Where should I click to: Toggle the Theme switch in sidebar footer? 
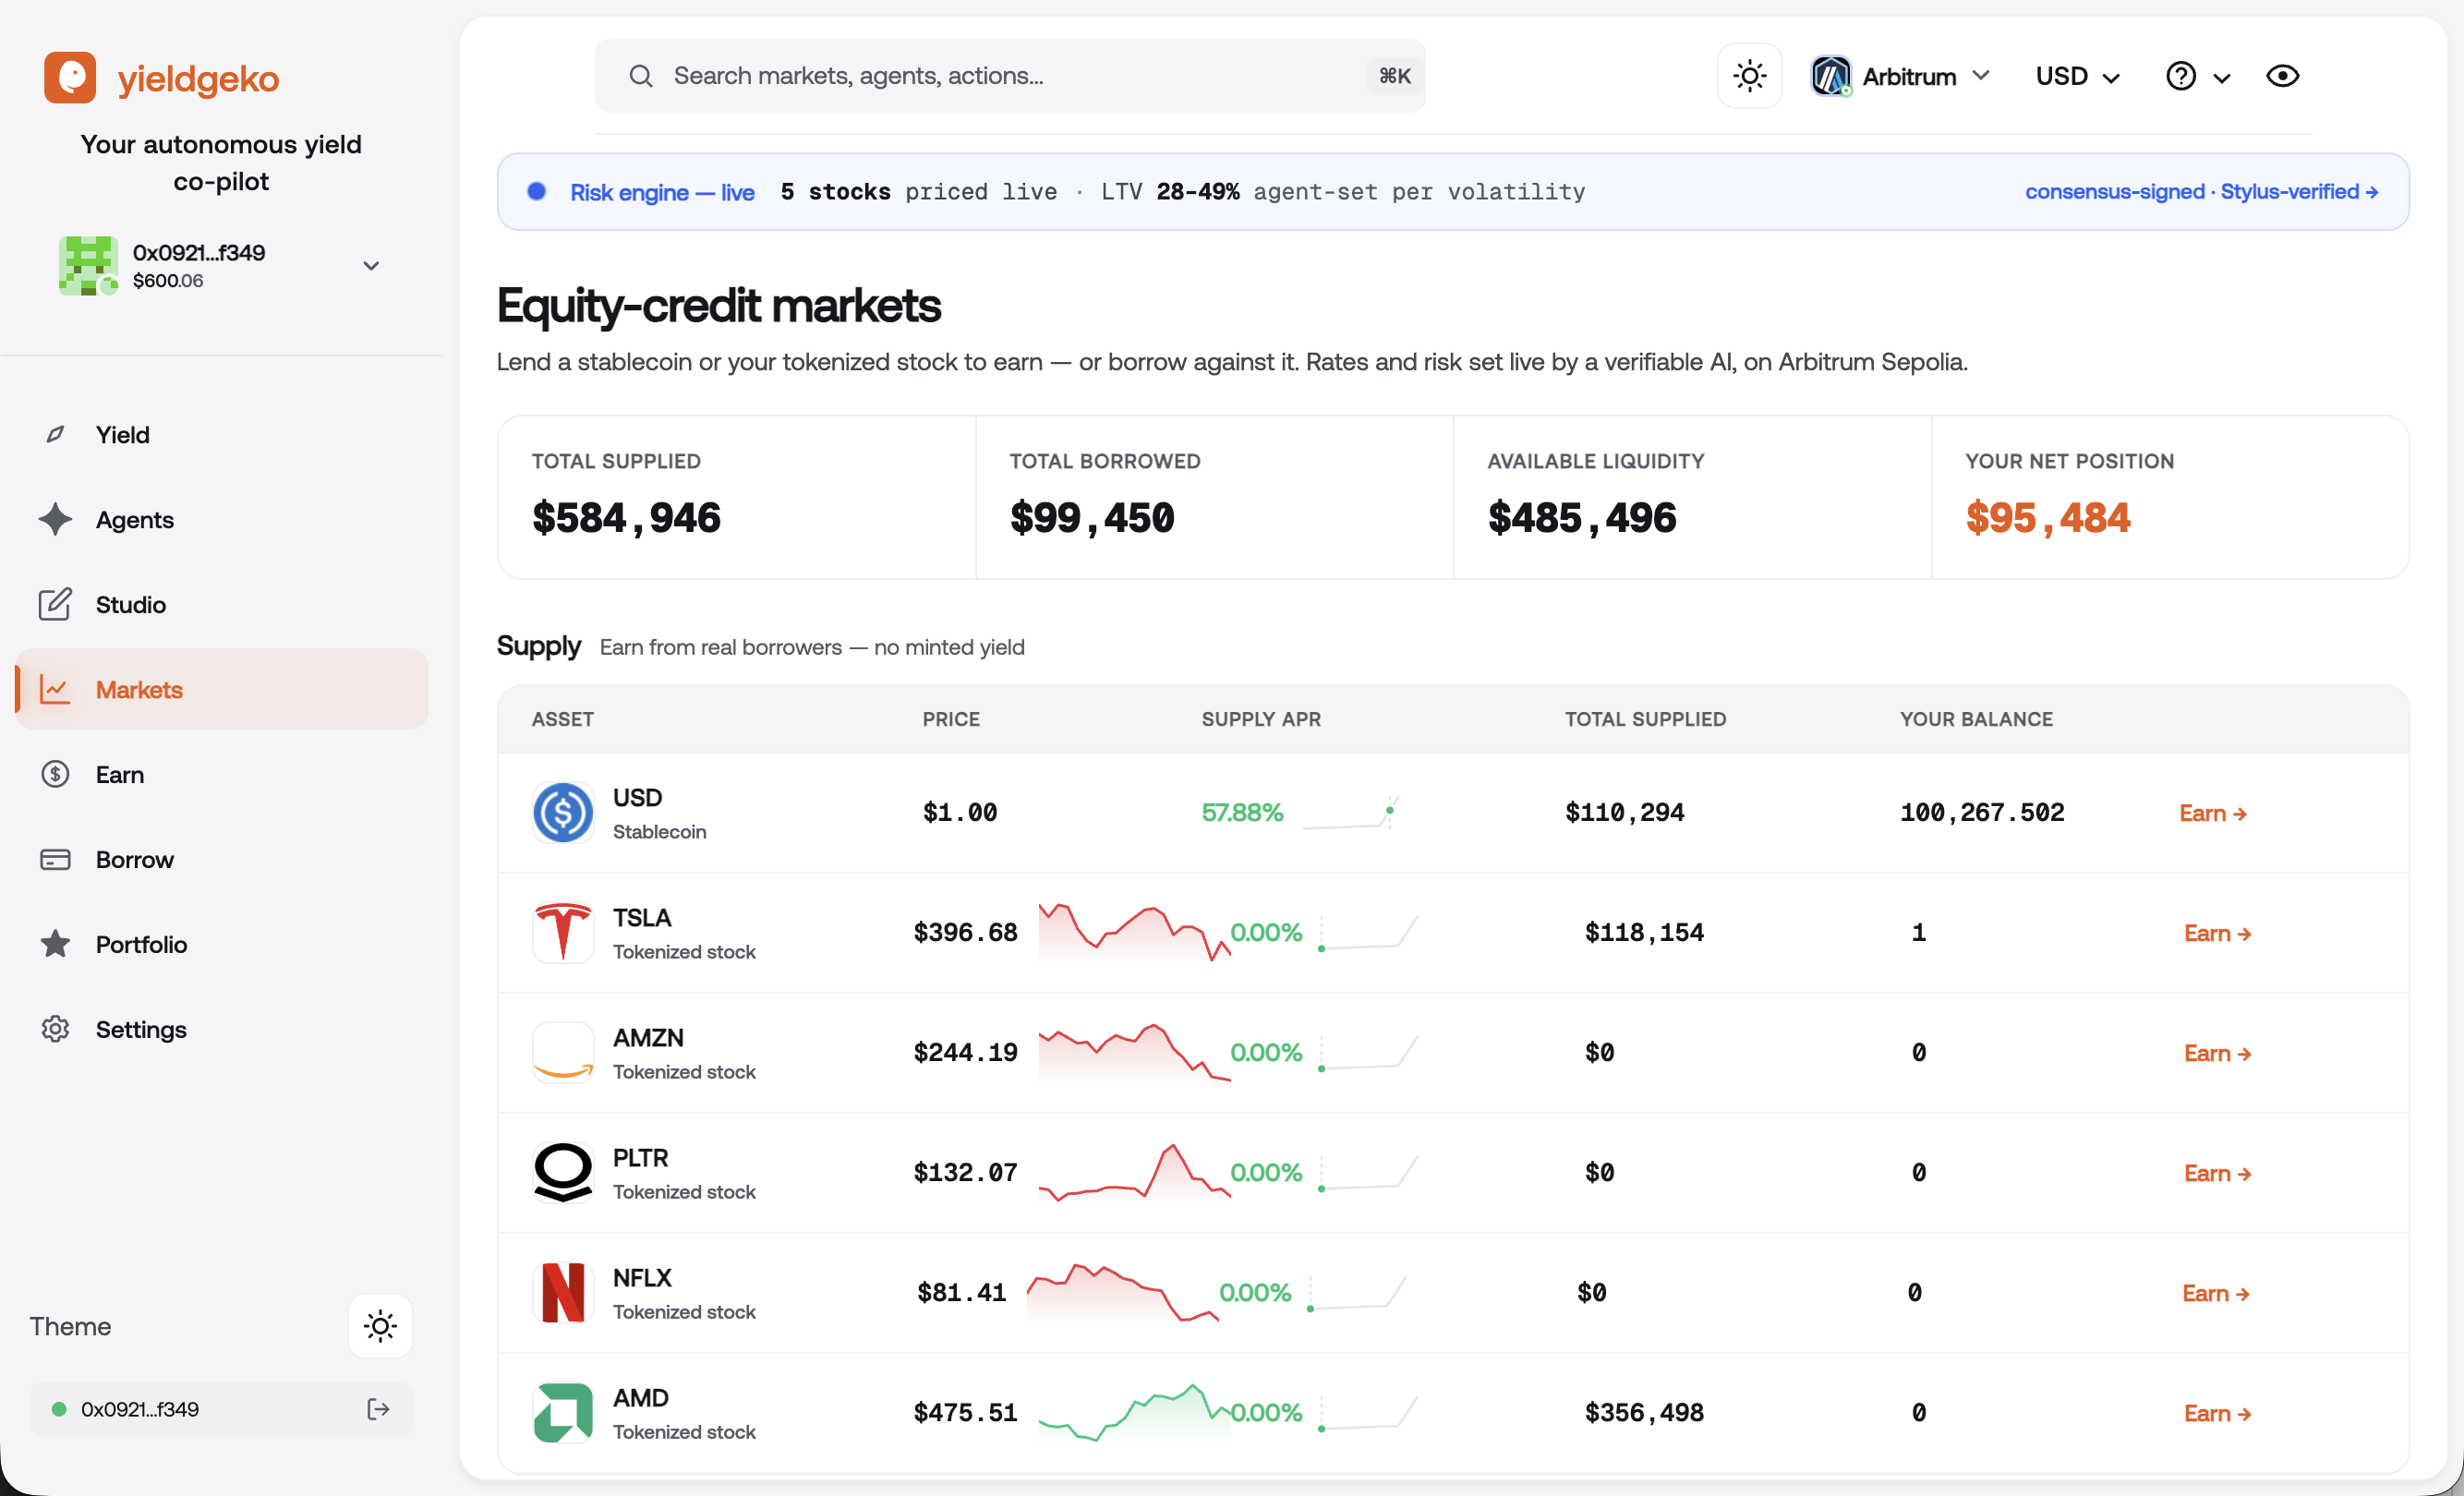coord(380,1326)
